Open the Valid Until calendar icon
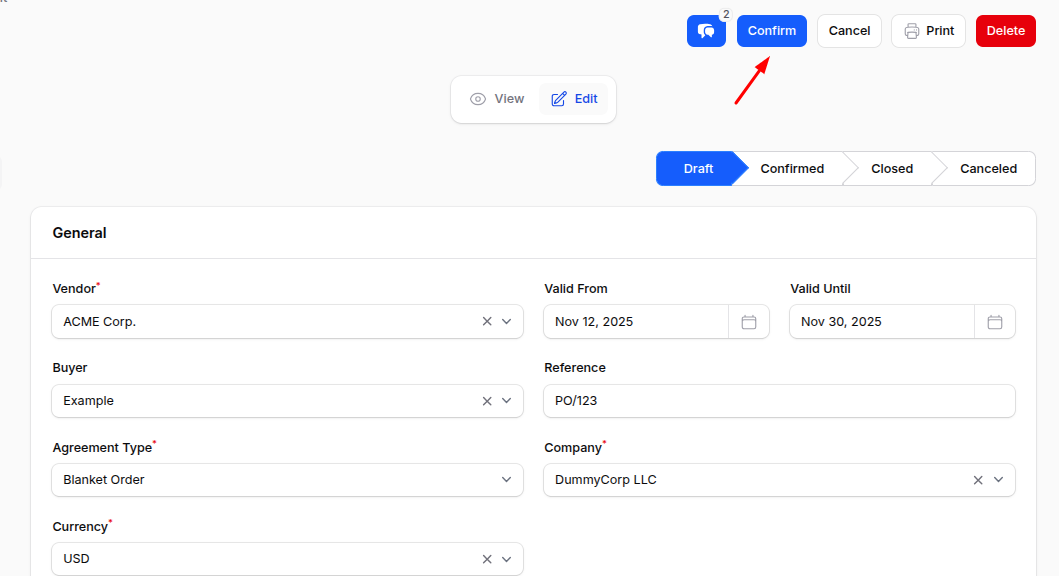The width and height of the screenshot is (1059, 576). [995, 322]
